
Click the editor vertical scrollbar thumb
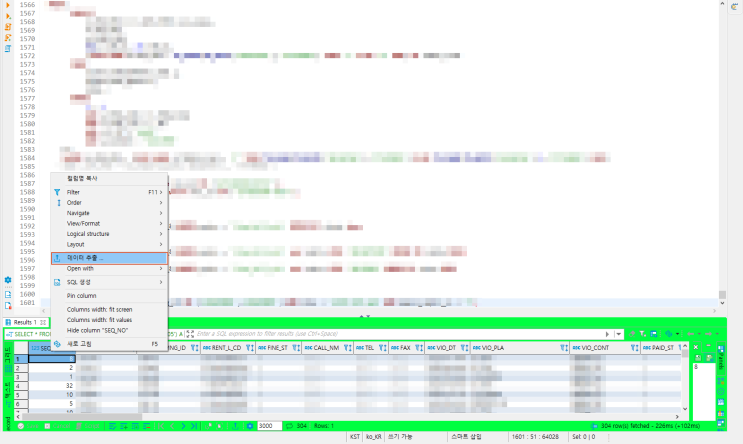click(x=722, y=295)
